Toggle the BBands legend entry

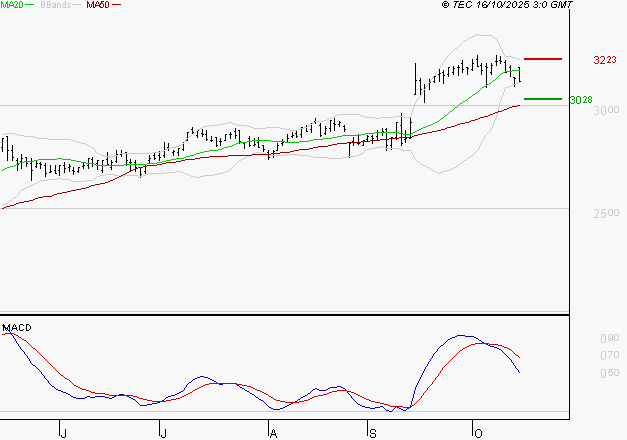point(54,5)
